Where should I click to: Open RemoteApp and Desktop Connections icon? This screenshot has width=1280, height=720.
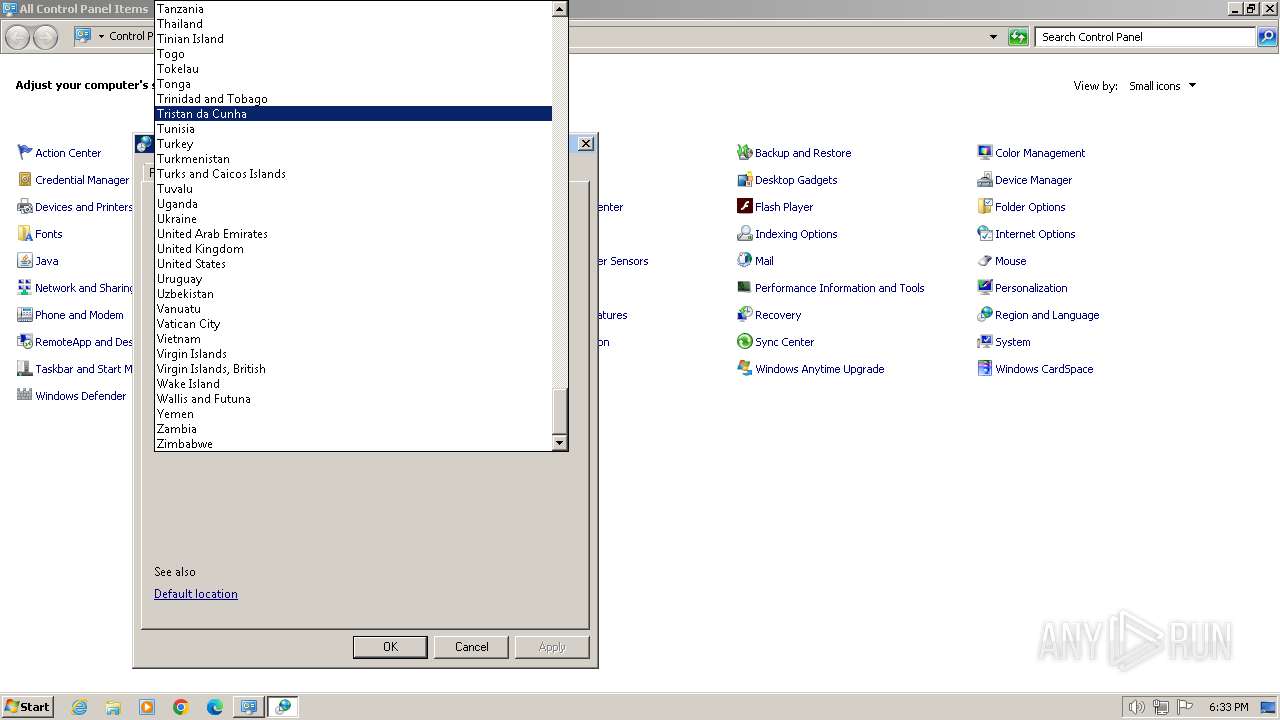[25, 342]
